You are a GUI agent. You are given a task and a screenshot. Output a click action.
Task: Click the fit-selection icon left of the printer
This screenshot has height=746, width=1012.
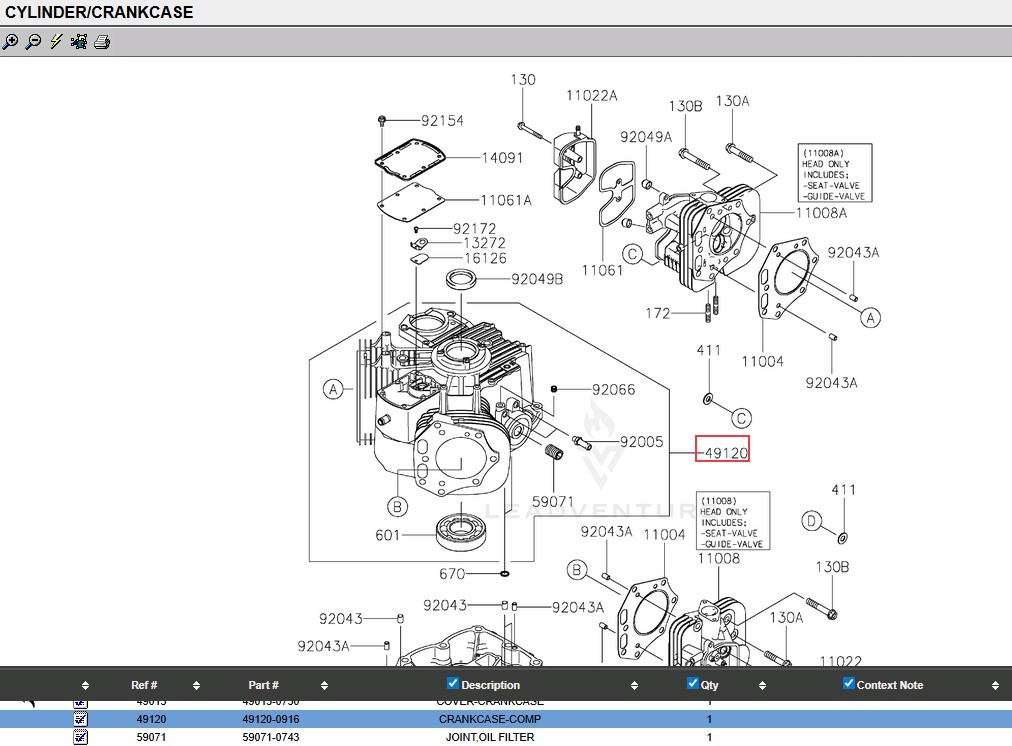(x=79, y=42)
